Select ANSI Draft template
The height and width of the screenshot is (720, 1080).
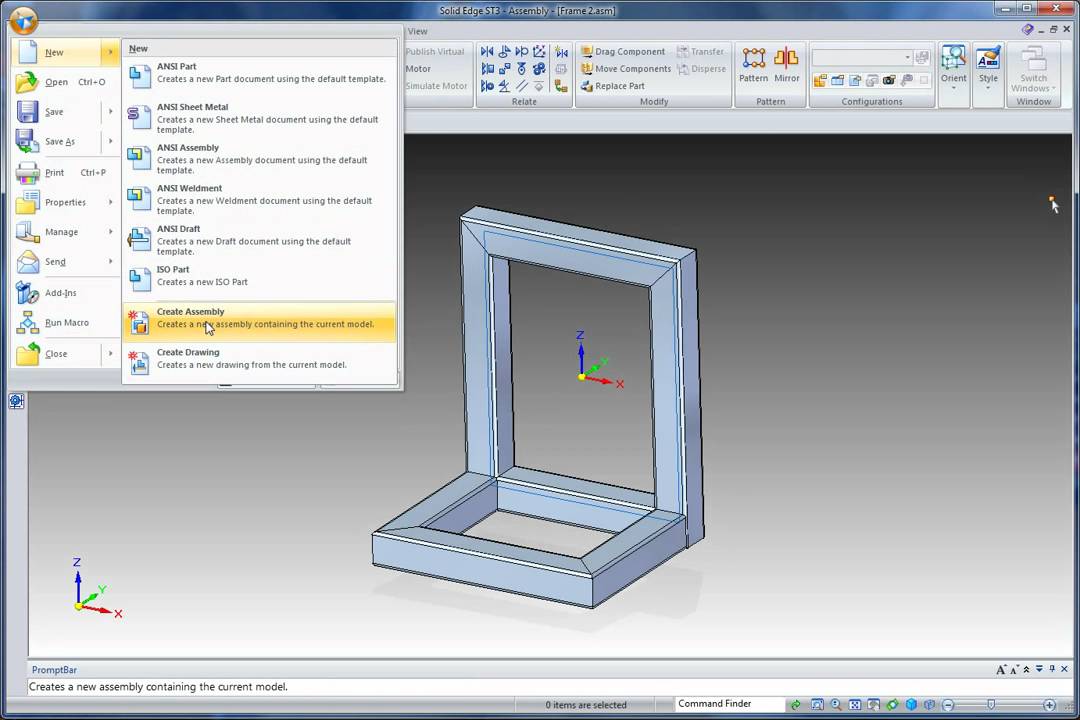pos(259,240)
